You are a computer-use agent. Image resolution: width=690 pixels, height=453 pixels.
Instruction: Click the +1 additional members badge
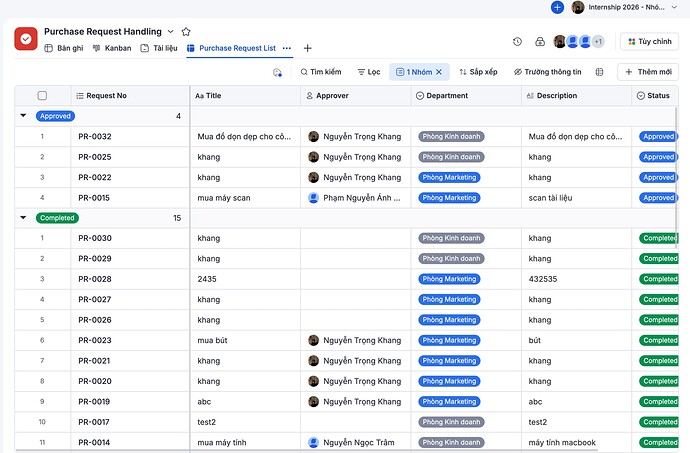click(x=598, y=41)
